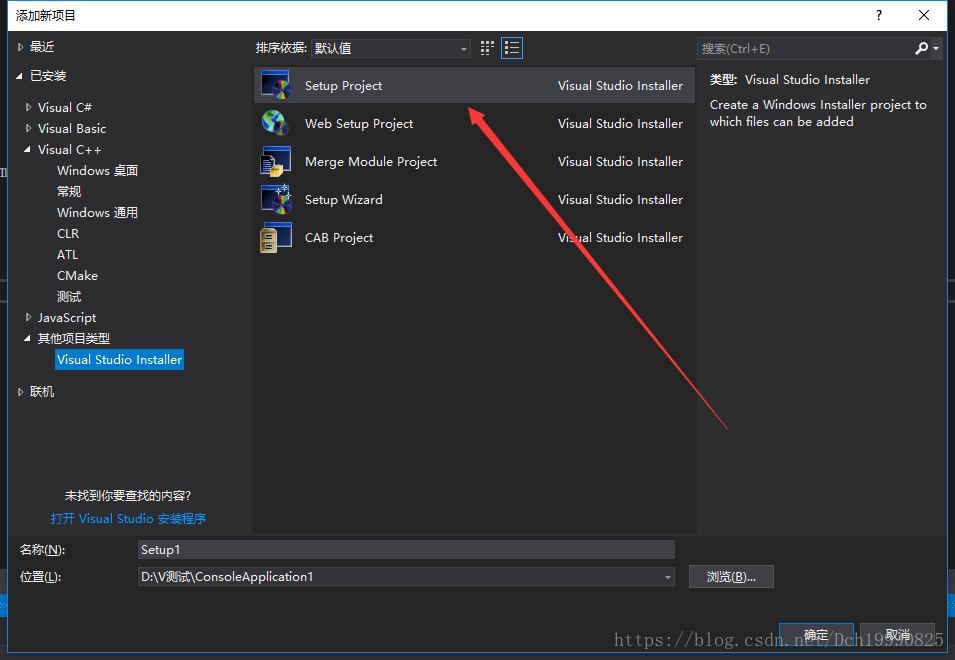Click the Setup Wizard name text
Screen dimensions: 955x660
[x=344, y=200]
